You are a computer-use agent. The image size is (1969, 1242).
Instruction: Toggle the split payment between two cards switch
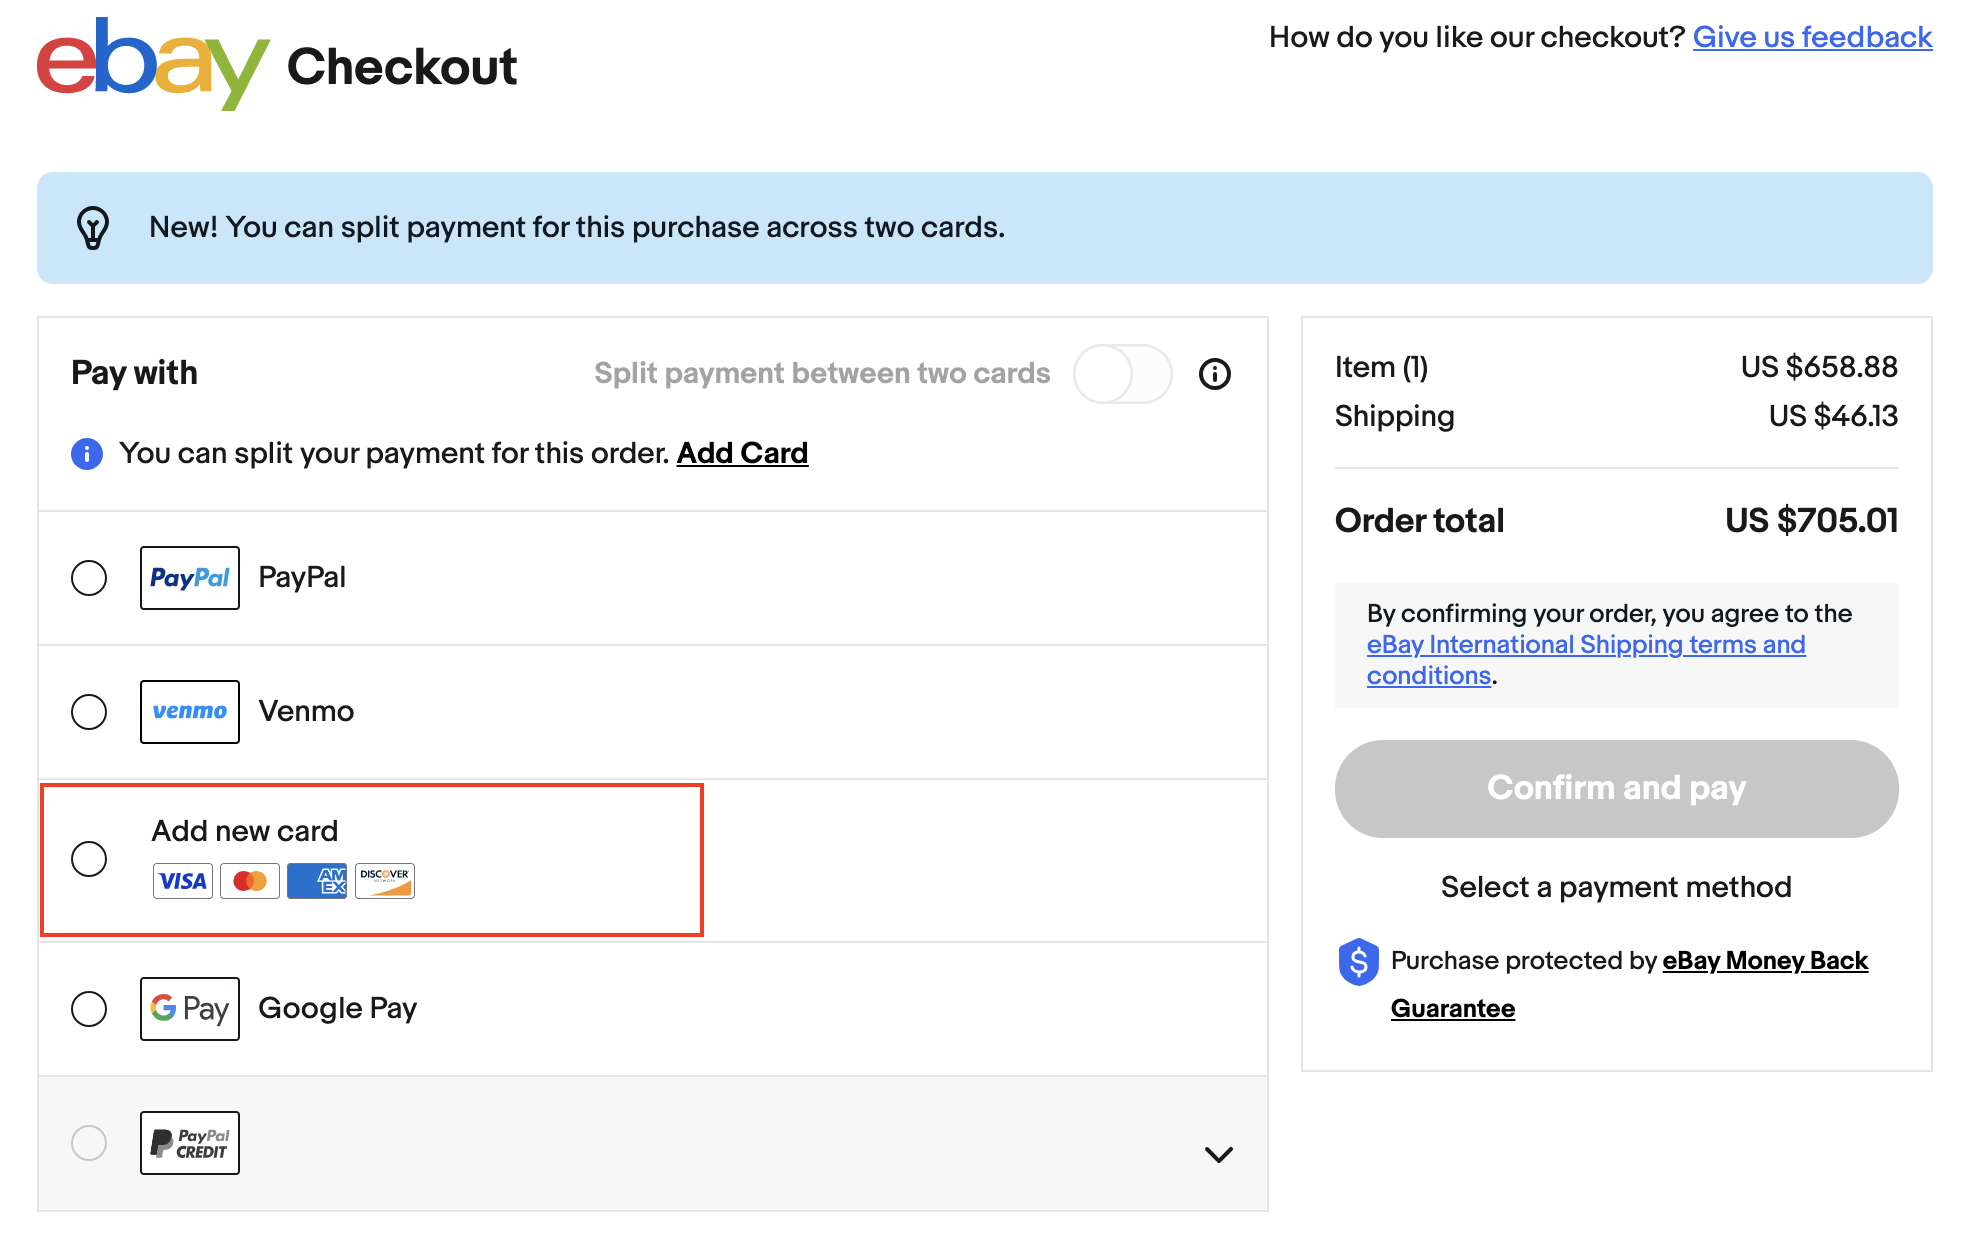1126,375
